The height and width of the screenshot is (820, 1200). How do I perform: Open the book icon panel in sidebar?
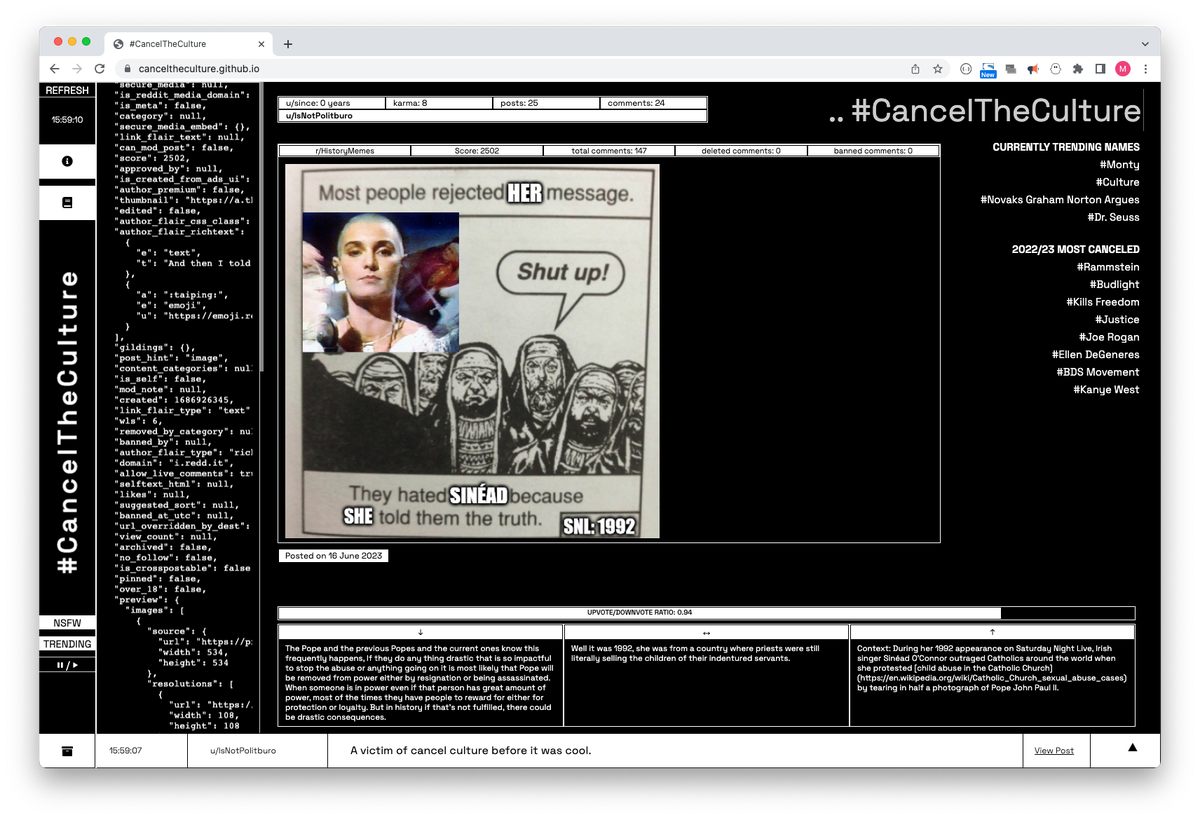click(67, 202)
